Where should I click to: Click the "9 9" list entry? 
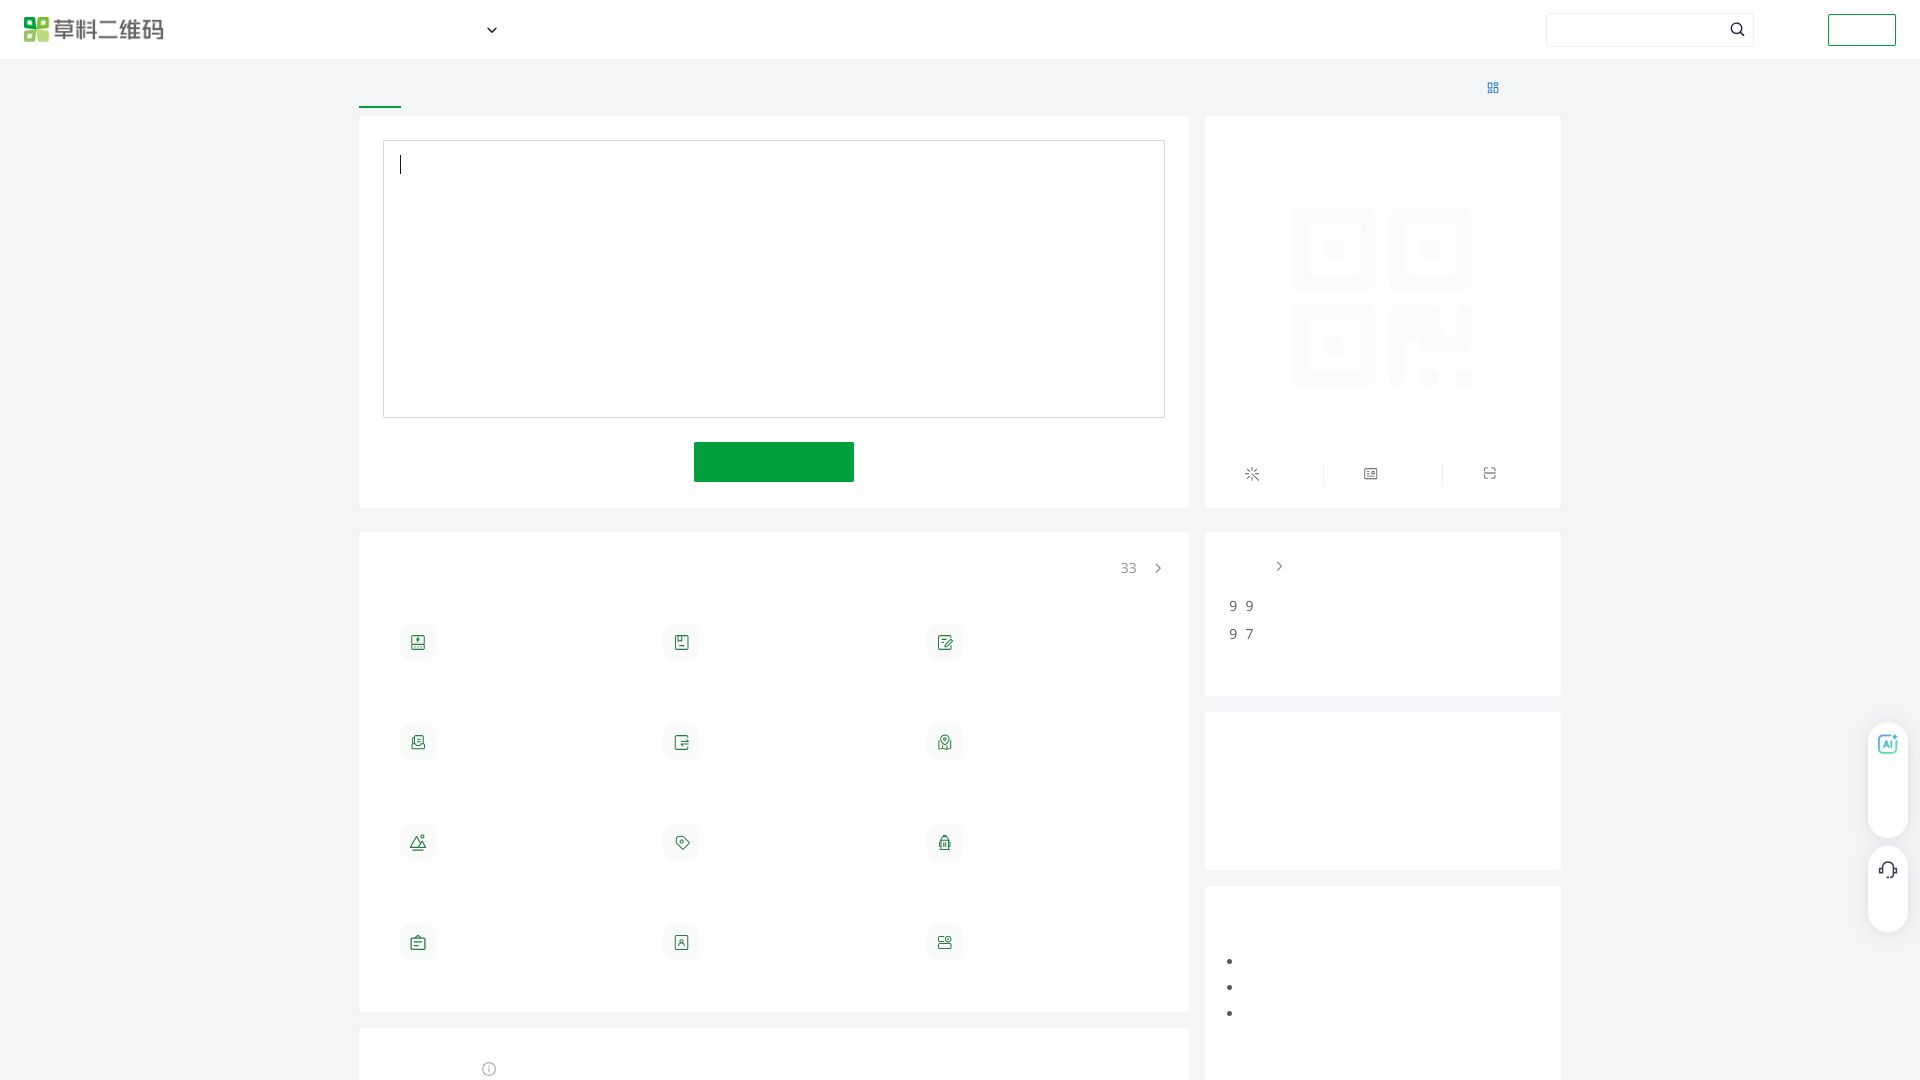point(1241,606)
